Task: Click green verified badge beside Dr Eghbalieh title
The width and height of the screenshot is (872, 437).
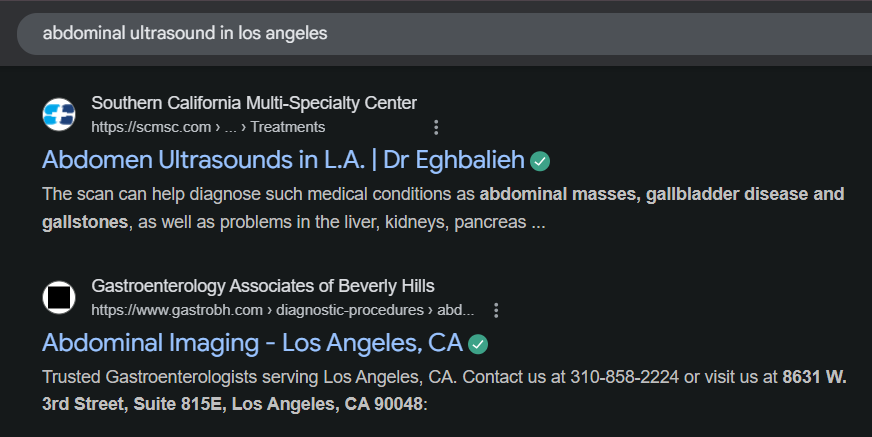Action: [540, 161]
